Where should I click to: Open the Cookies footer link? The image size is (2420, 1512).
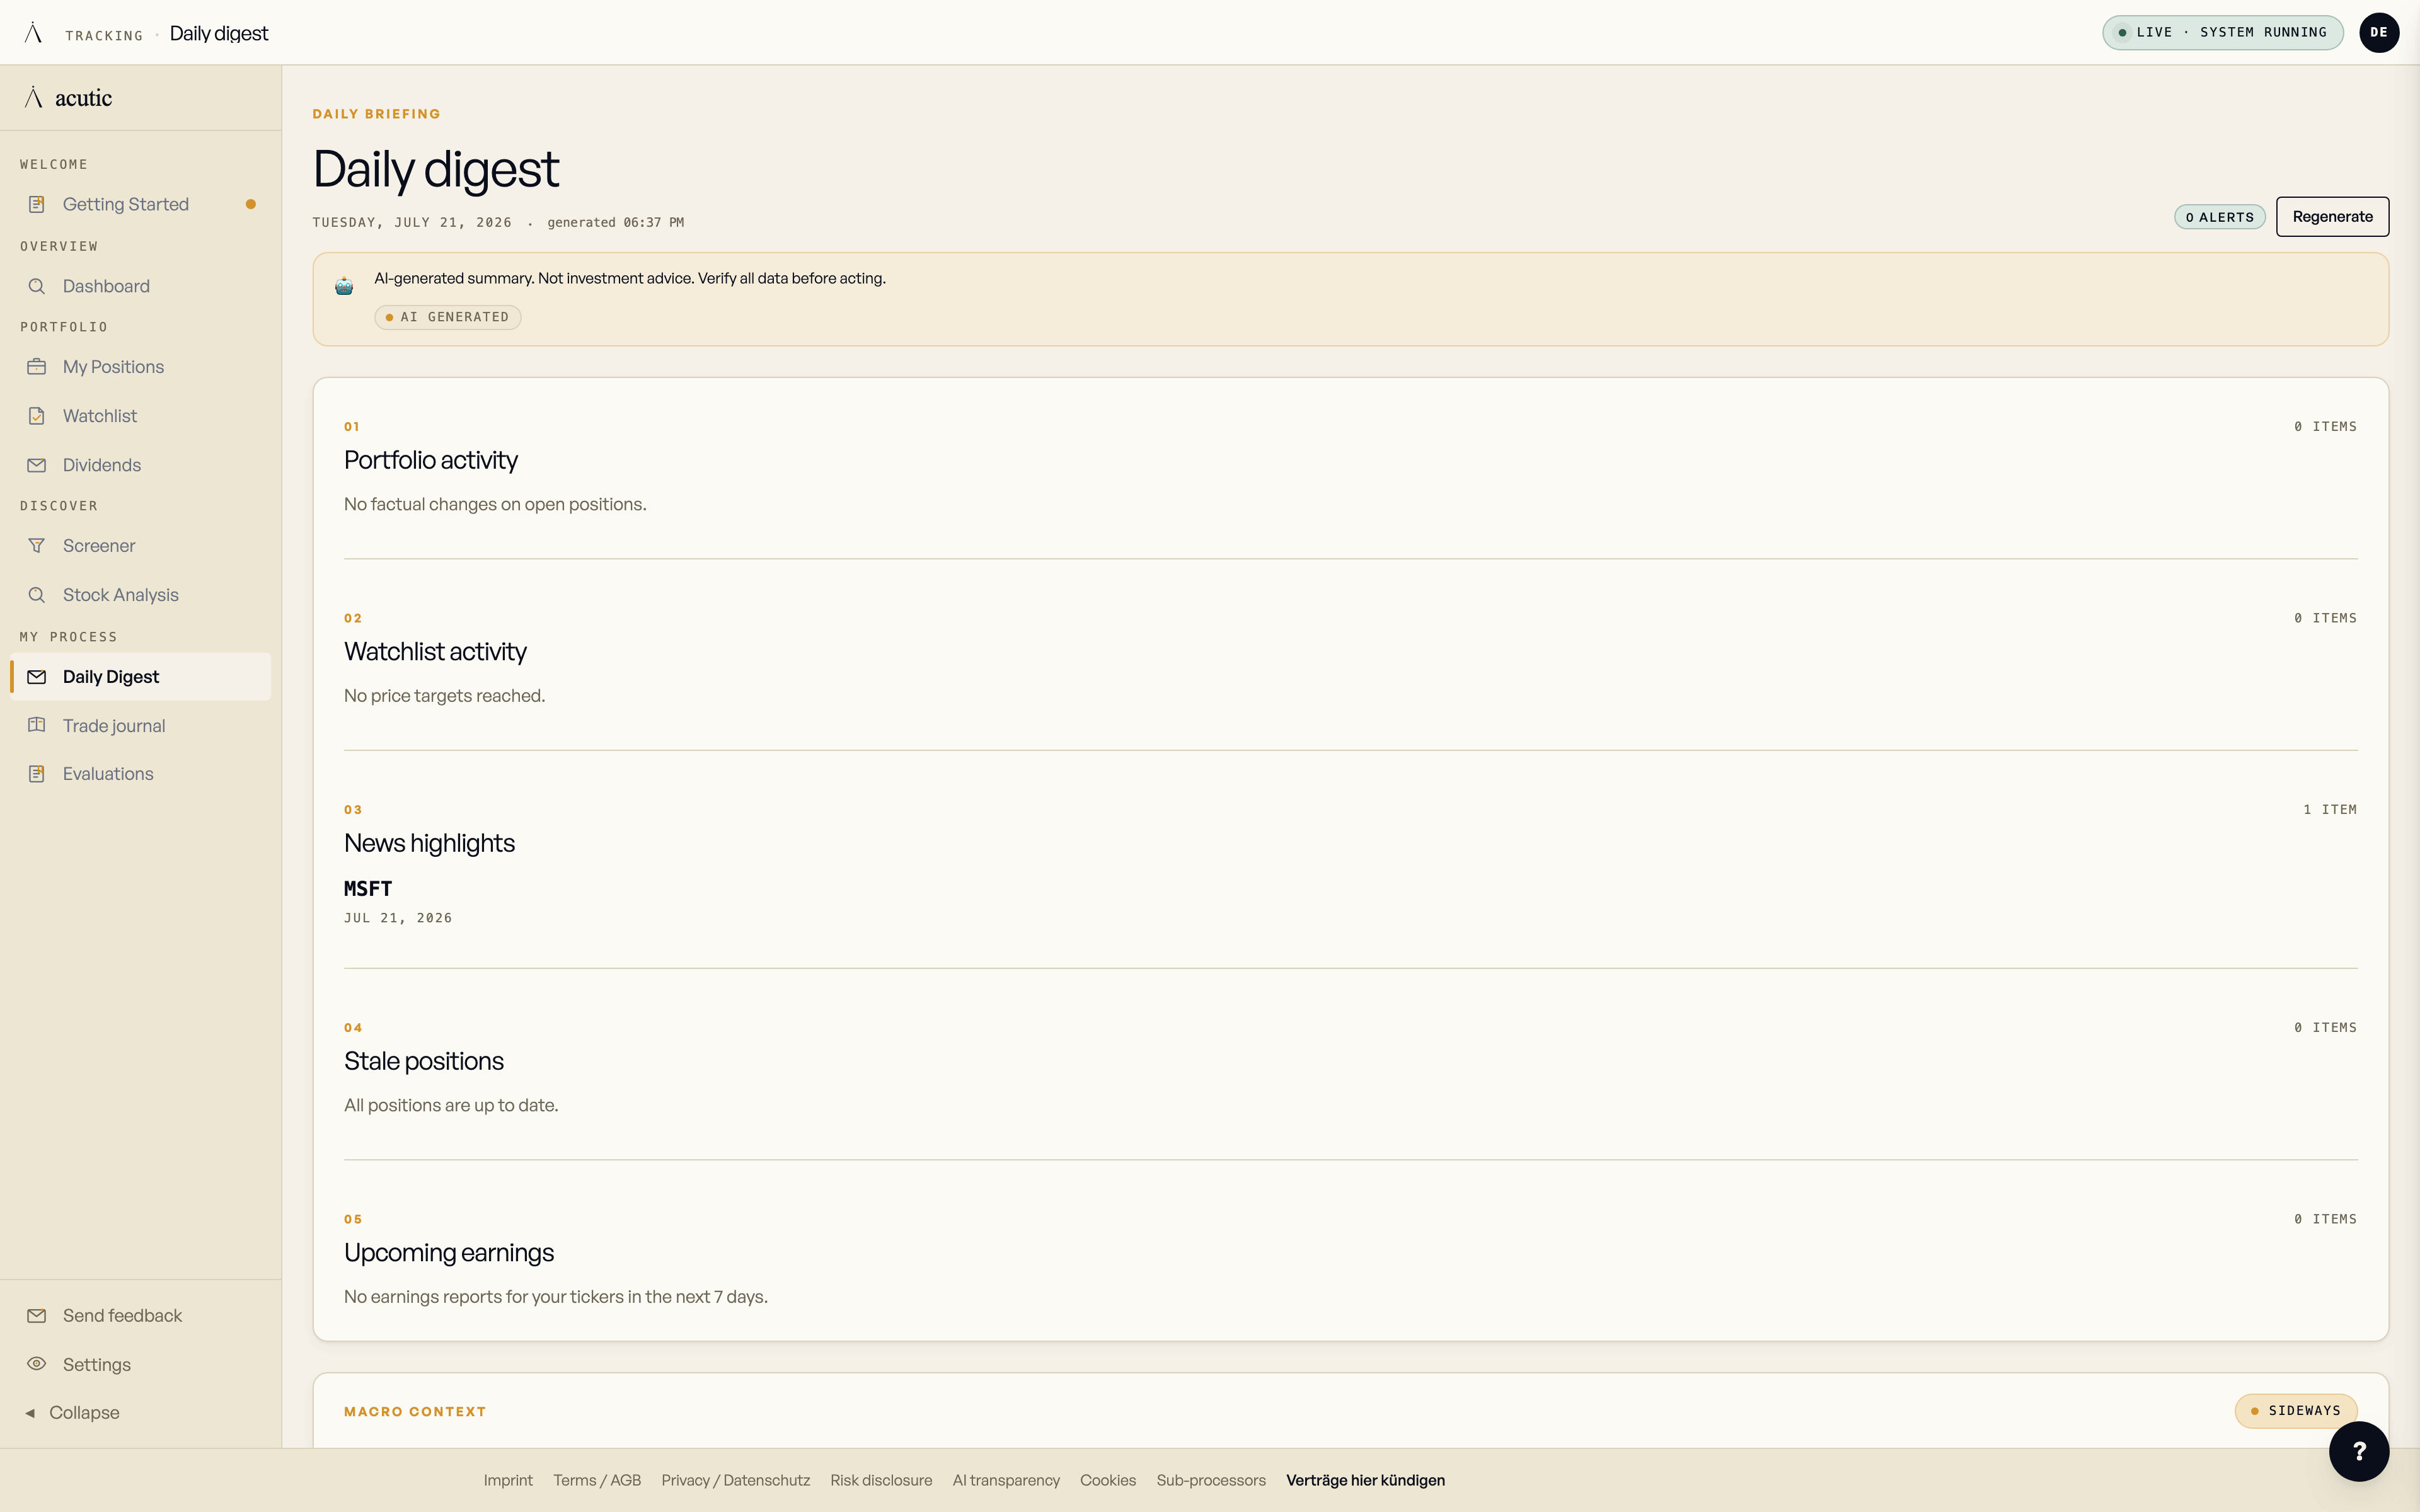(1108, 1480)
